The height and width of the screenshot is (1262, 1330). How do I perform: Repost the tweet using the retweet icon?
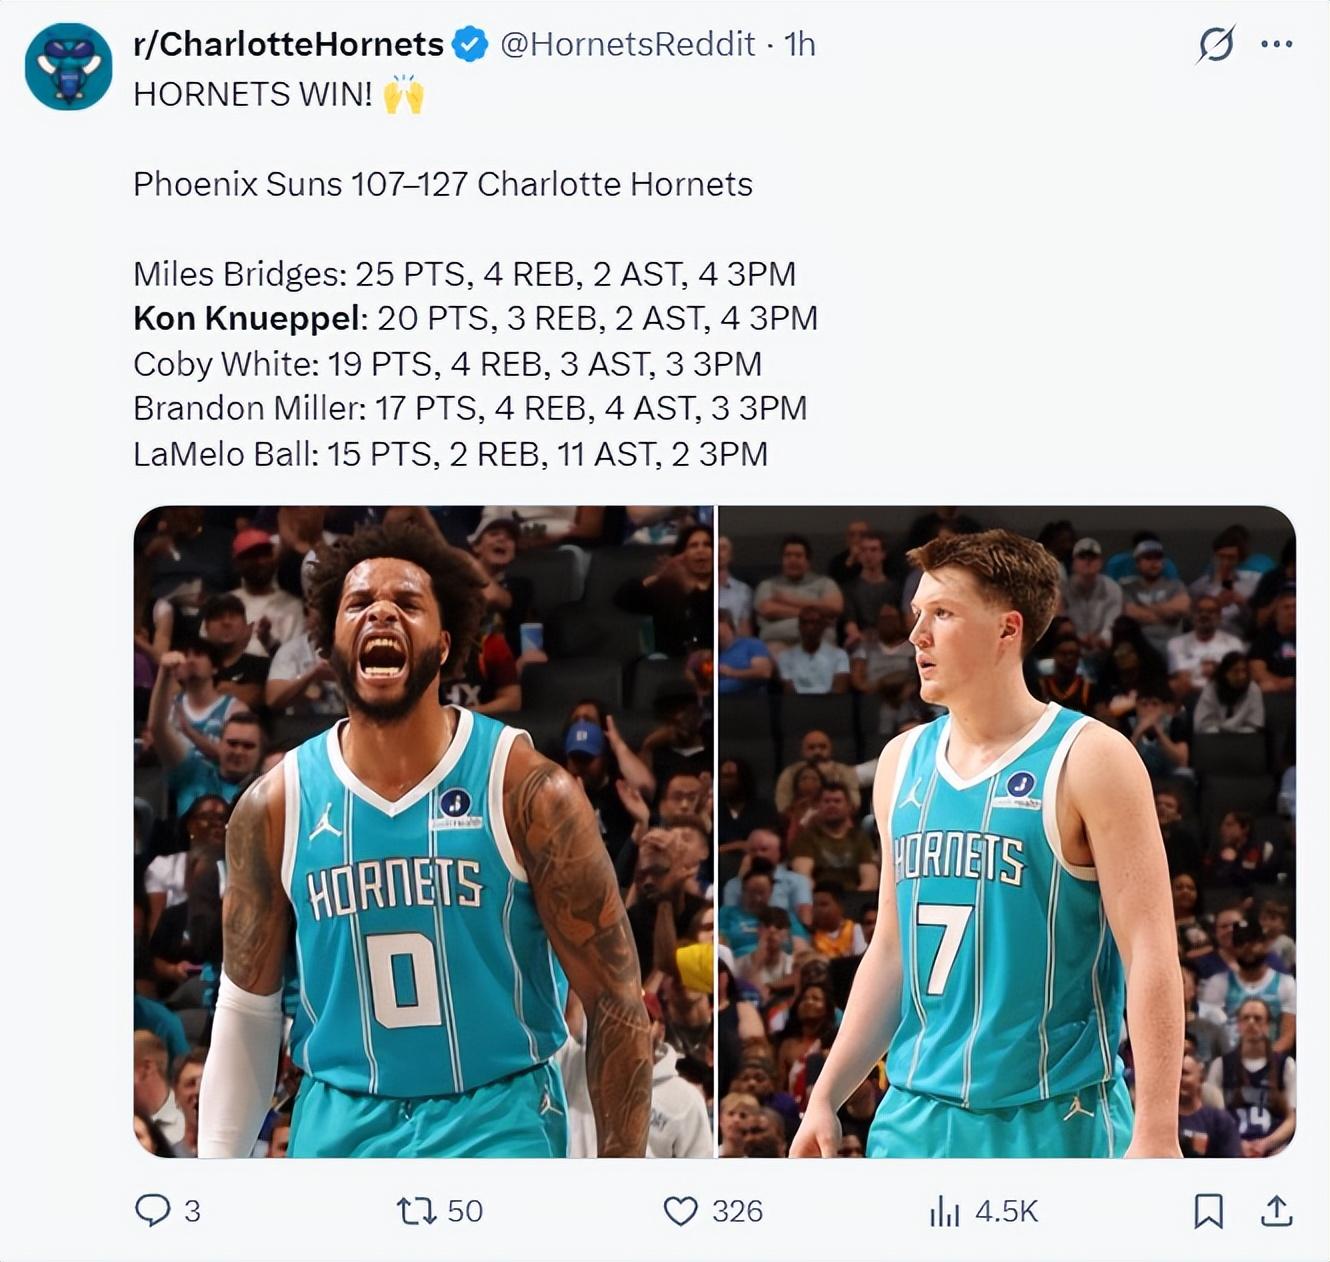click(416, 1211)
